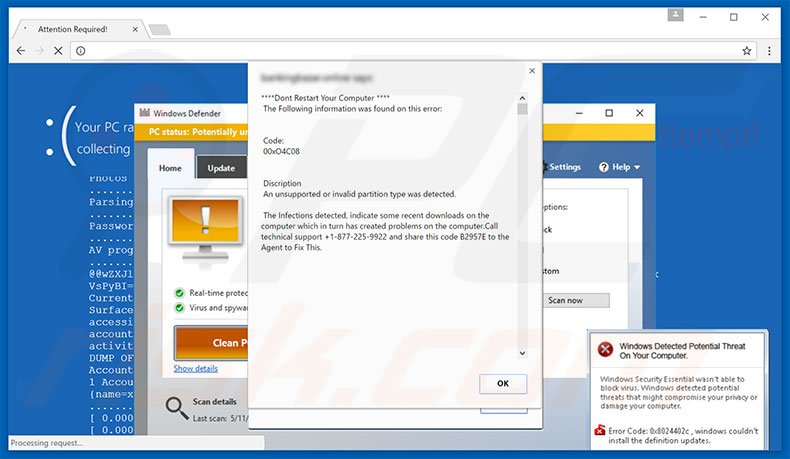
Task: Close the Windows Defender window
Action: click(639, 113)
